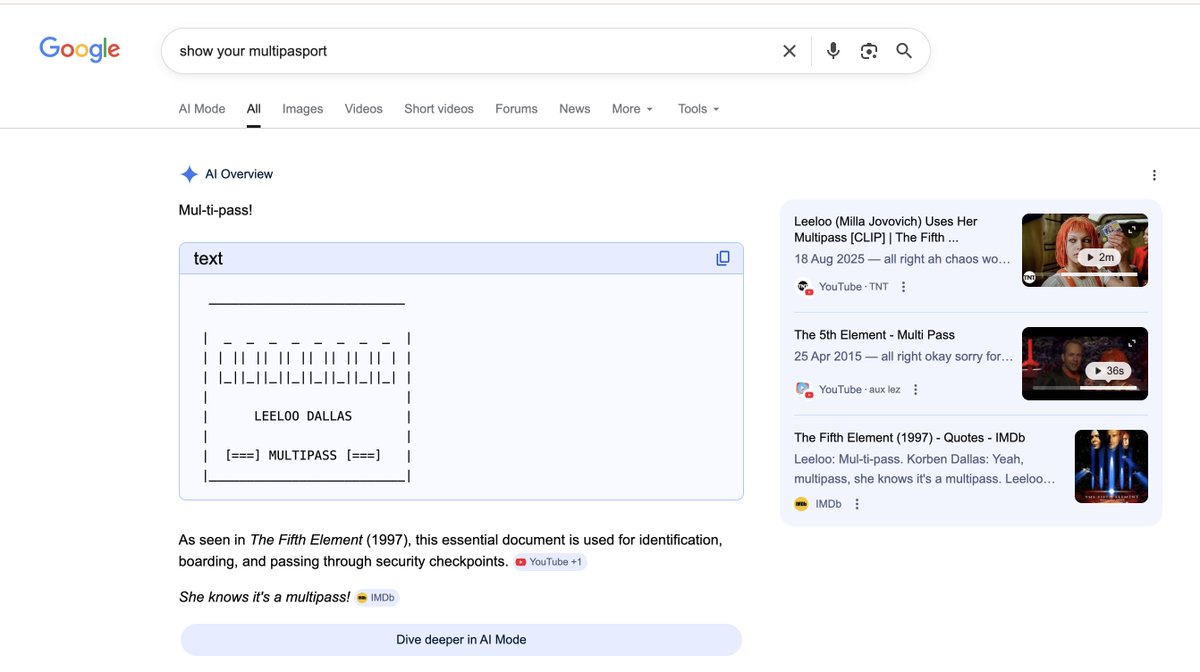Open the IMDb source chip after quote
The width and height of the screenshot is (1200, 672).
tap(377, 598)
